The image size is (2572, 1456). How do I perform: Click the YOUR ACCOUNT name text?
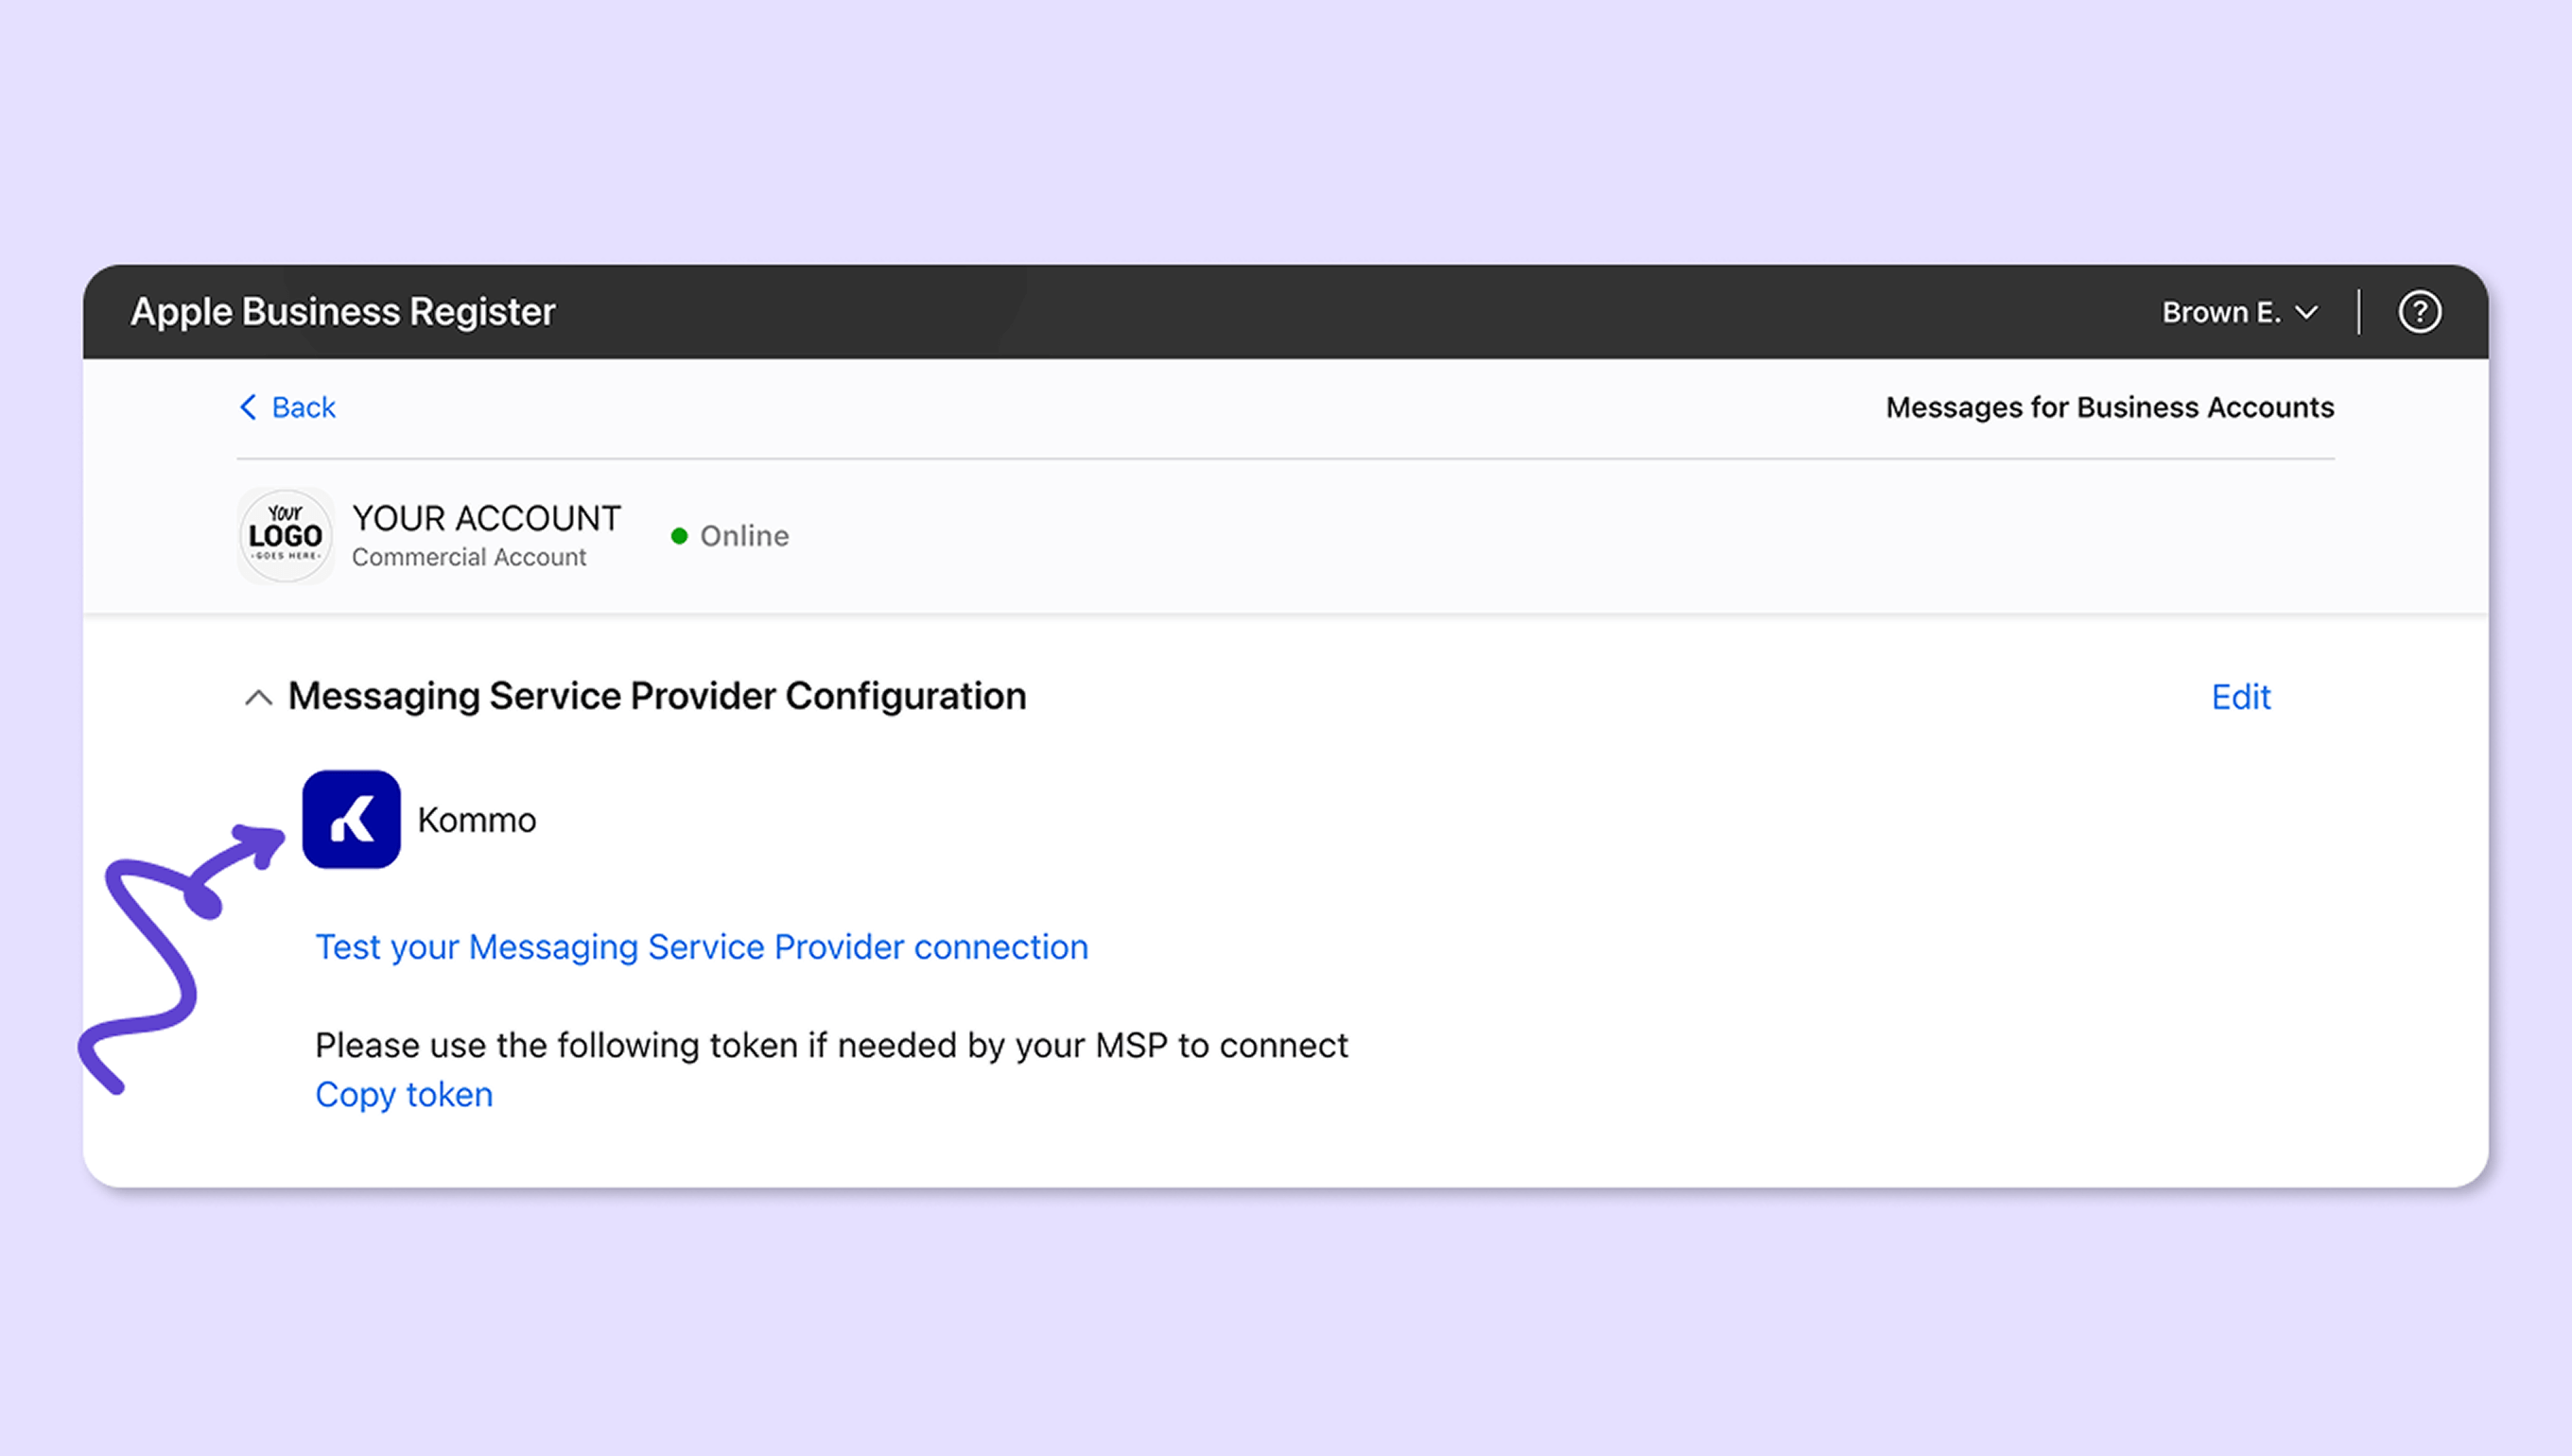(486, 518)
